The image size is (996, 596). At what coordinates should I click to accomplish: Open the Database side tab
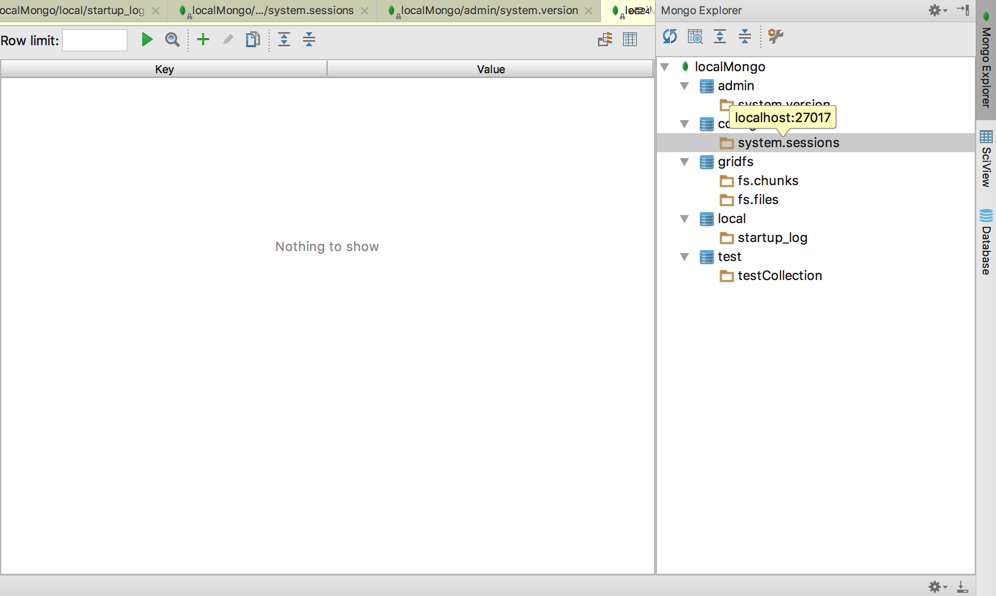(986, 242)
